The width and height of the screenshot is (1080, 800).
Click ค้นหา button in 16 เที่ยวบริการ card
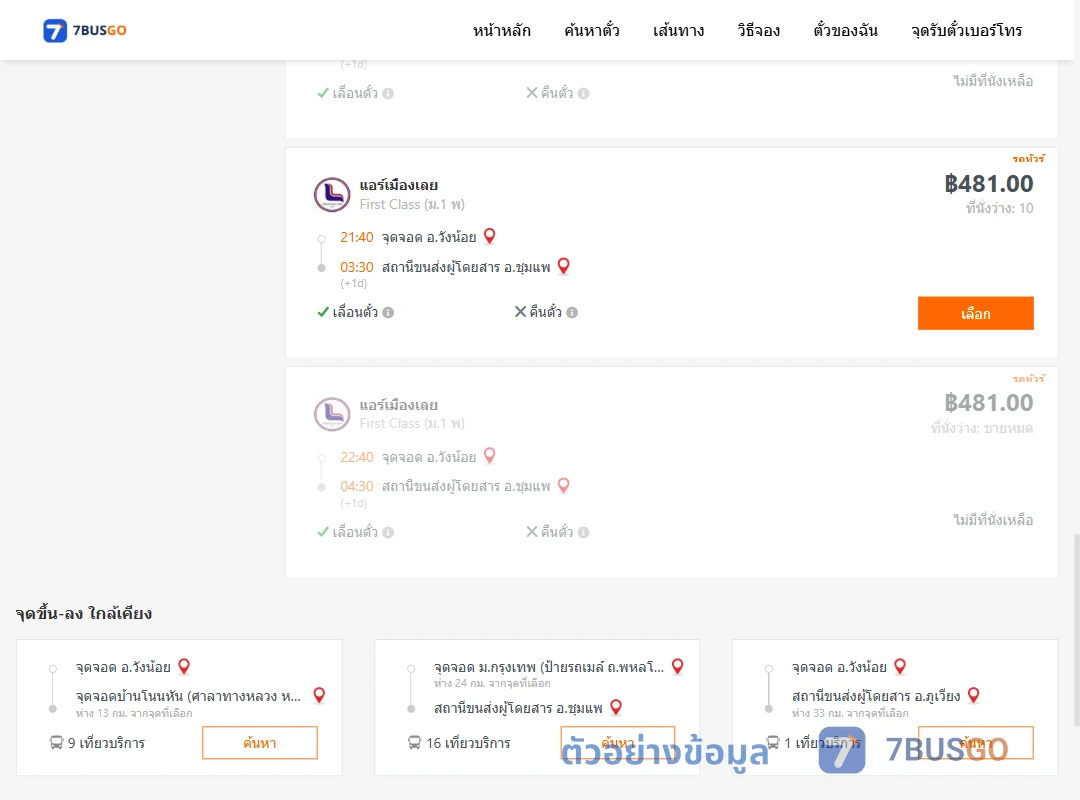618,743
